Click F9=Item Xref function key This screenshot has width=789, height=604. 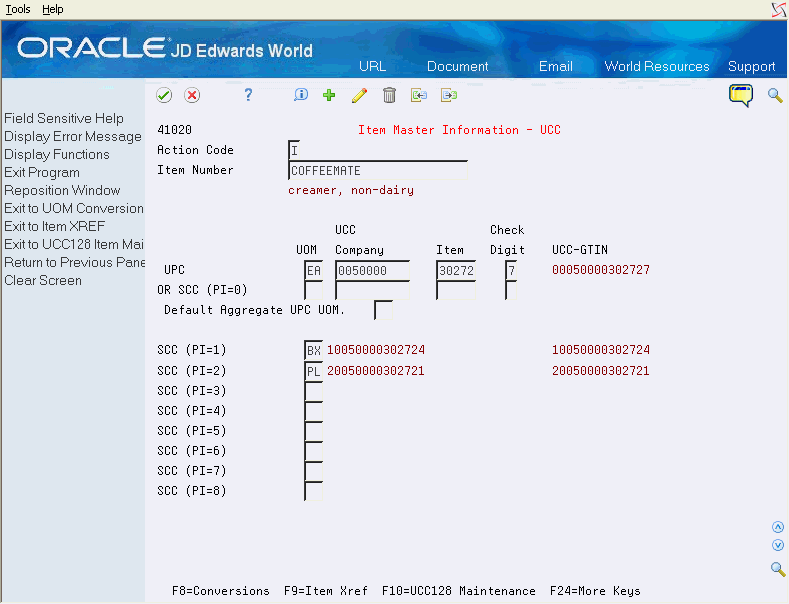pyautogui.click(x=326, y=591)
